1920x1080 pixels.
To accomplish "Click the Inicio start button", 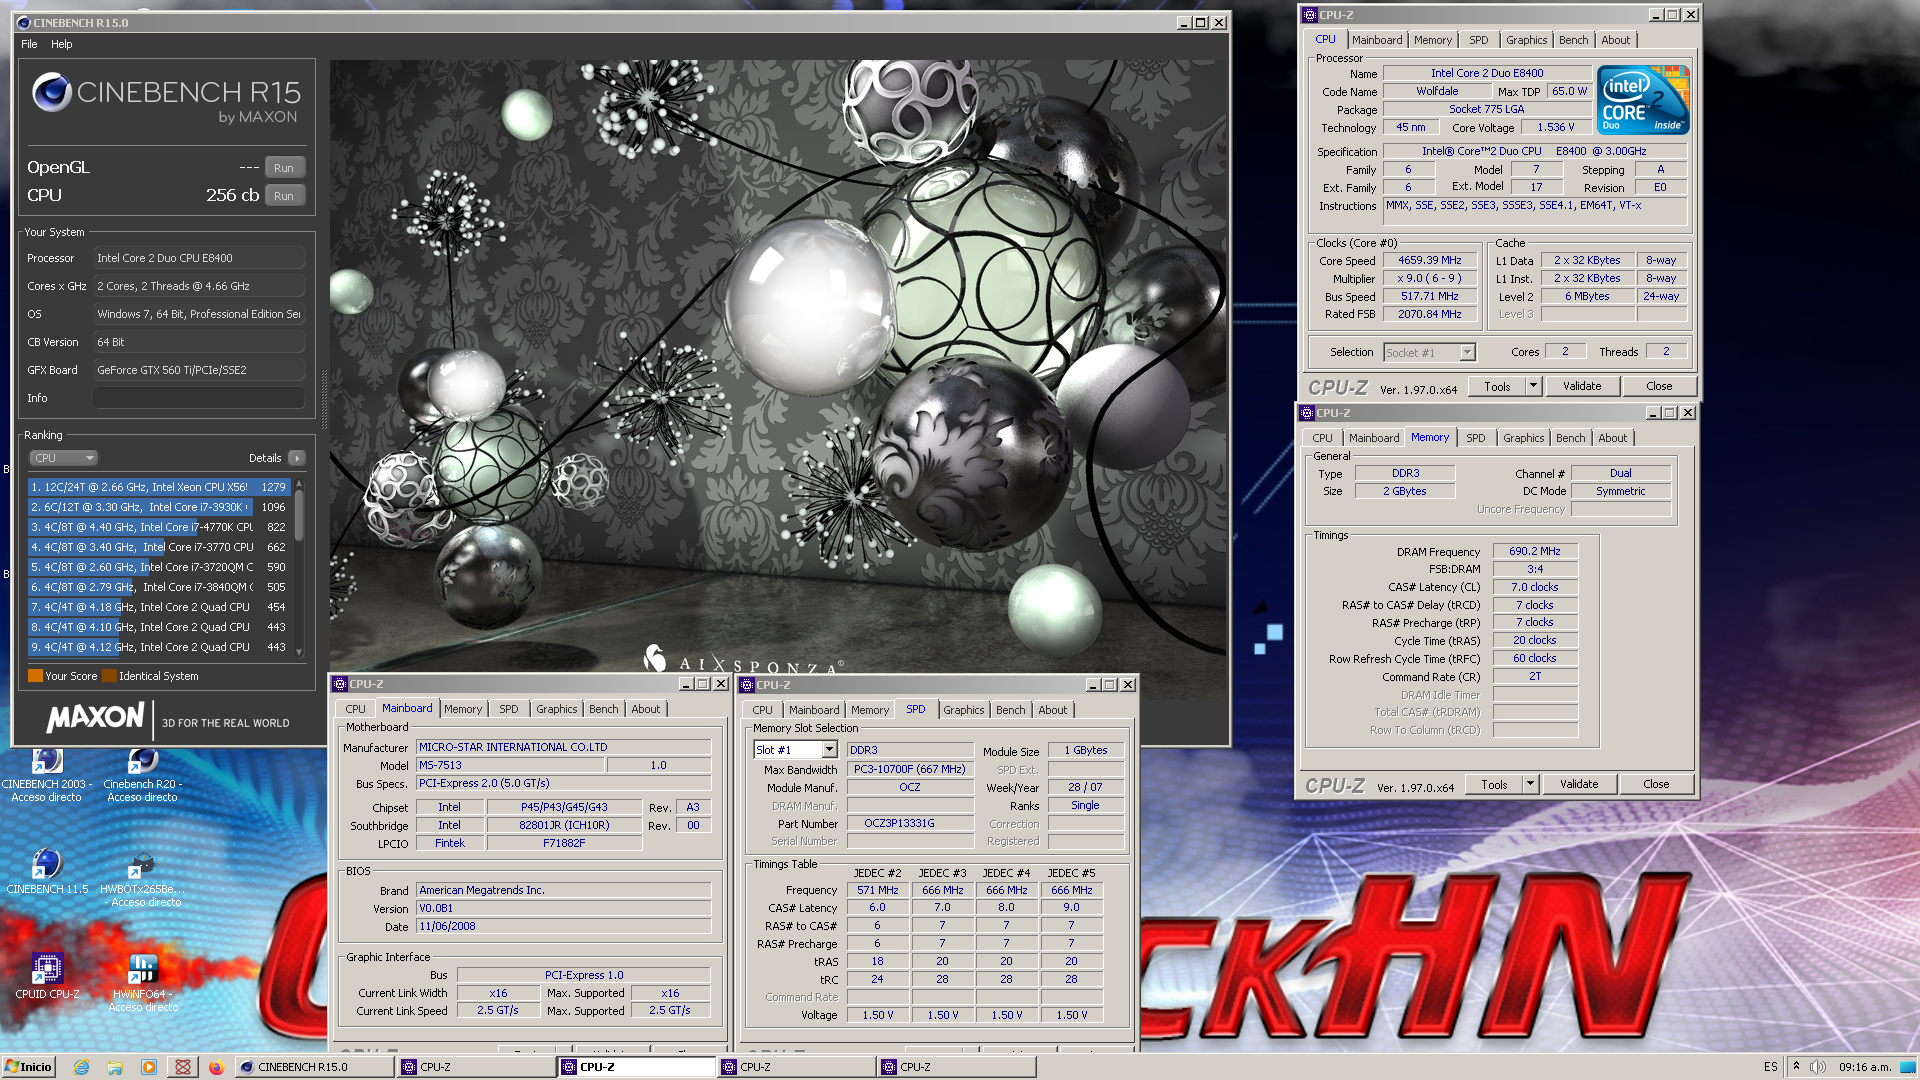I will [29, 1067].
